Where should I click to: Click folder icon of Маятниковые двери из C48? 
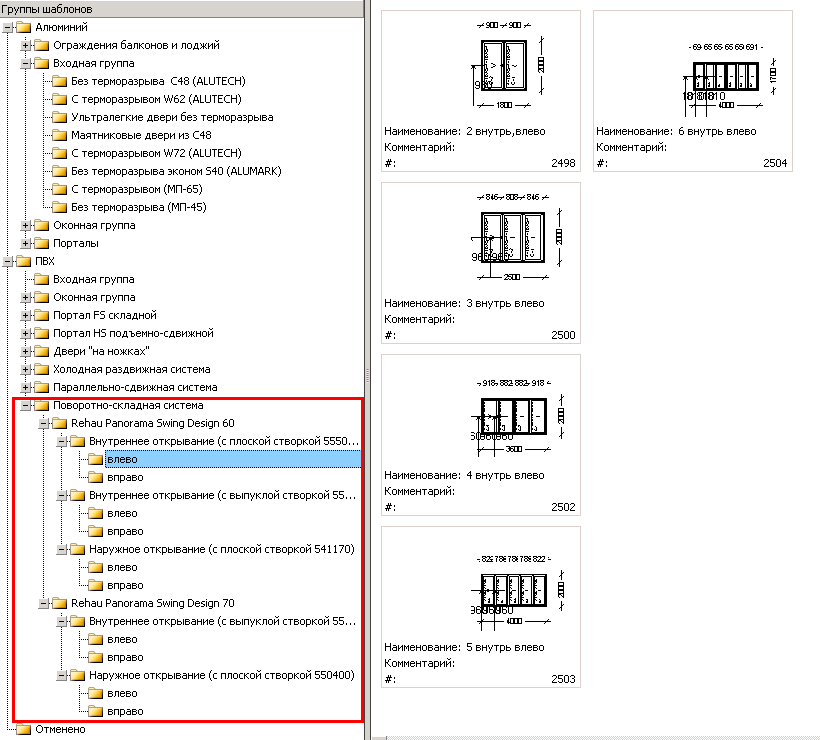pos(60,135)
